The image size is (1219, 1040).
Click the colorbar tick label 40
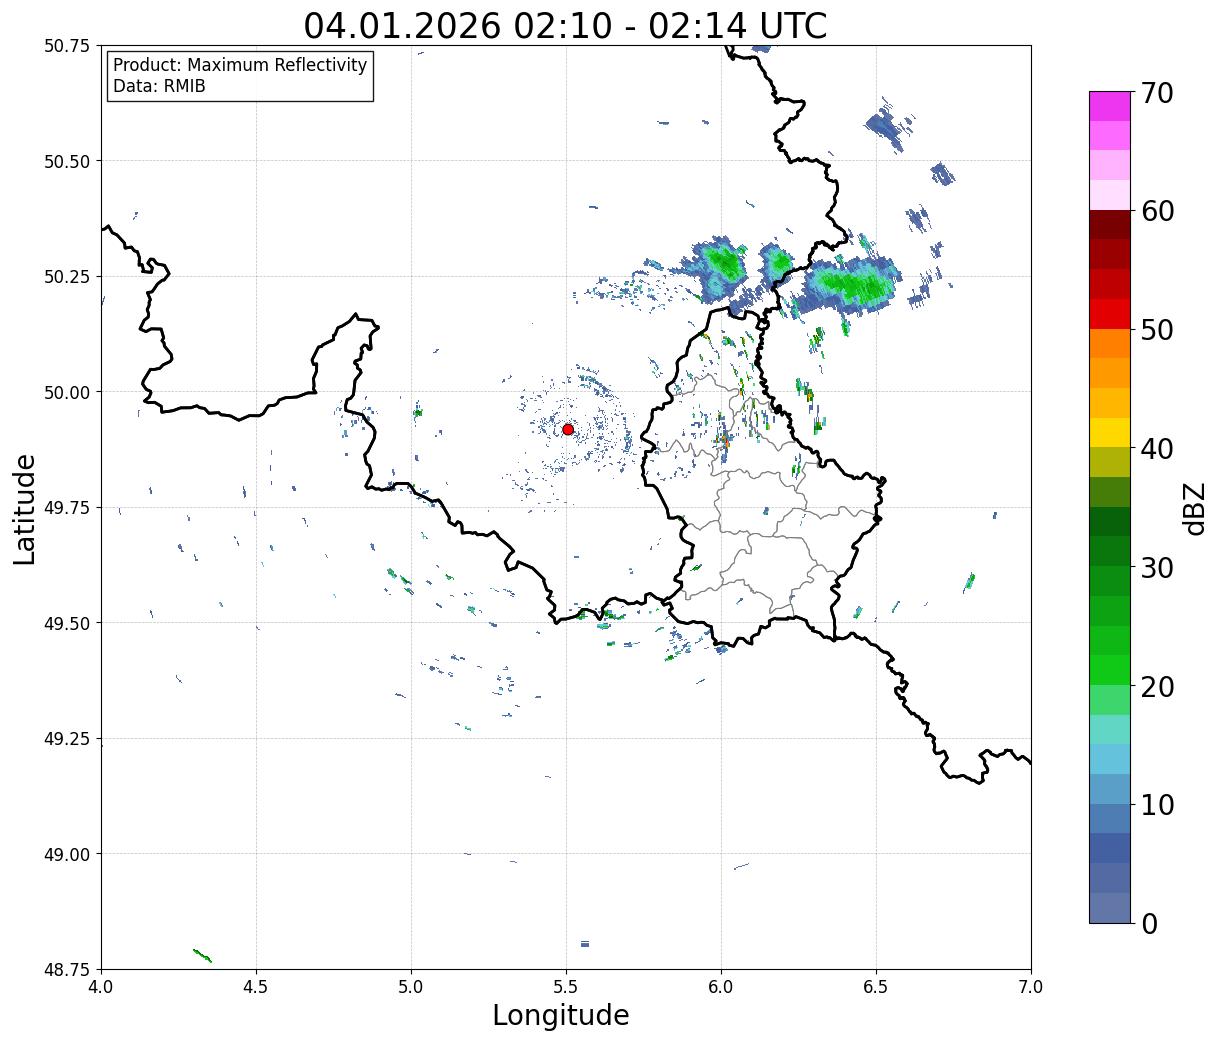(x=1156, y=449)
